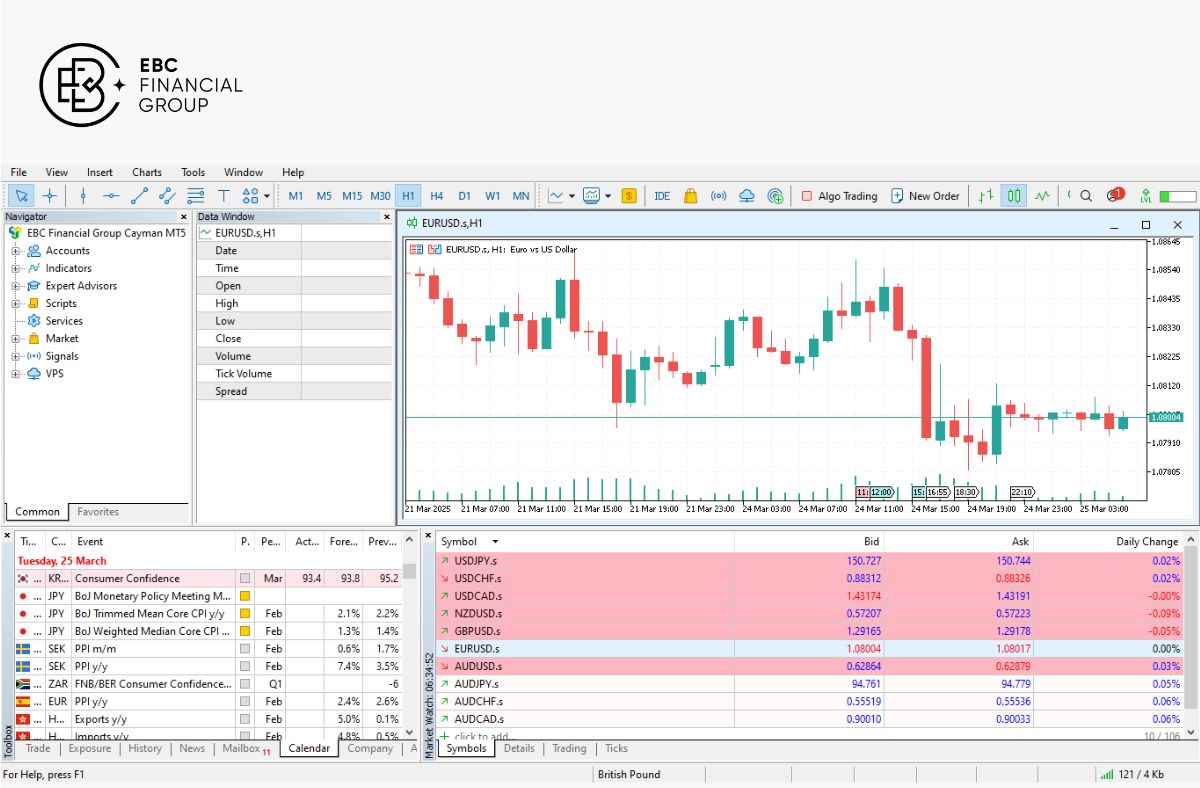Switch to the News tab in Toolbox
The height and width of the screenshot is (788, 1200).
[192, 748]
